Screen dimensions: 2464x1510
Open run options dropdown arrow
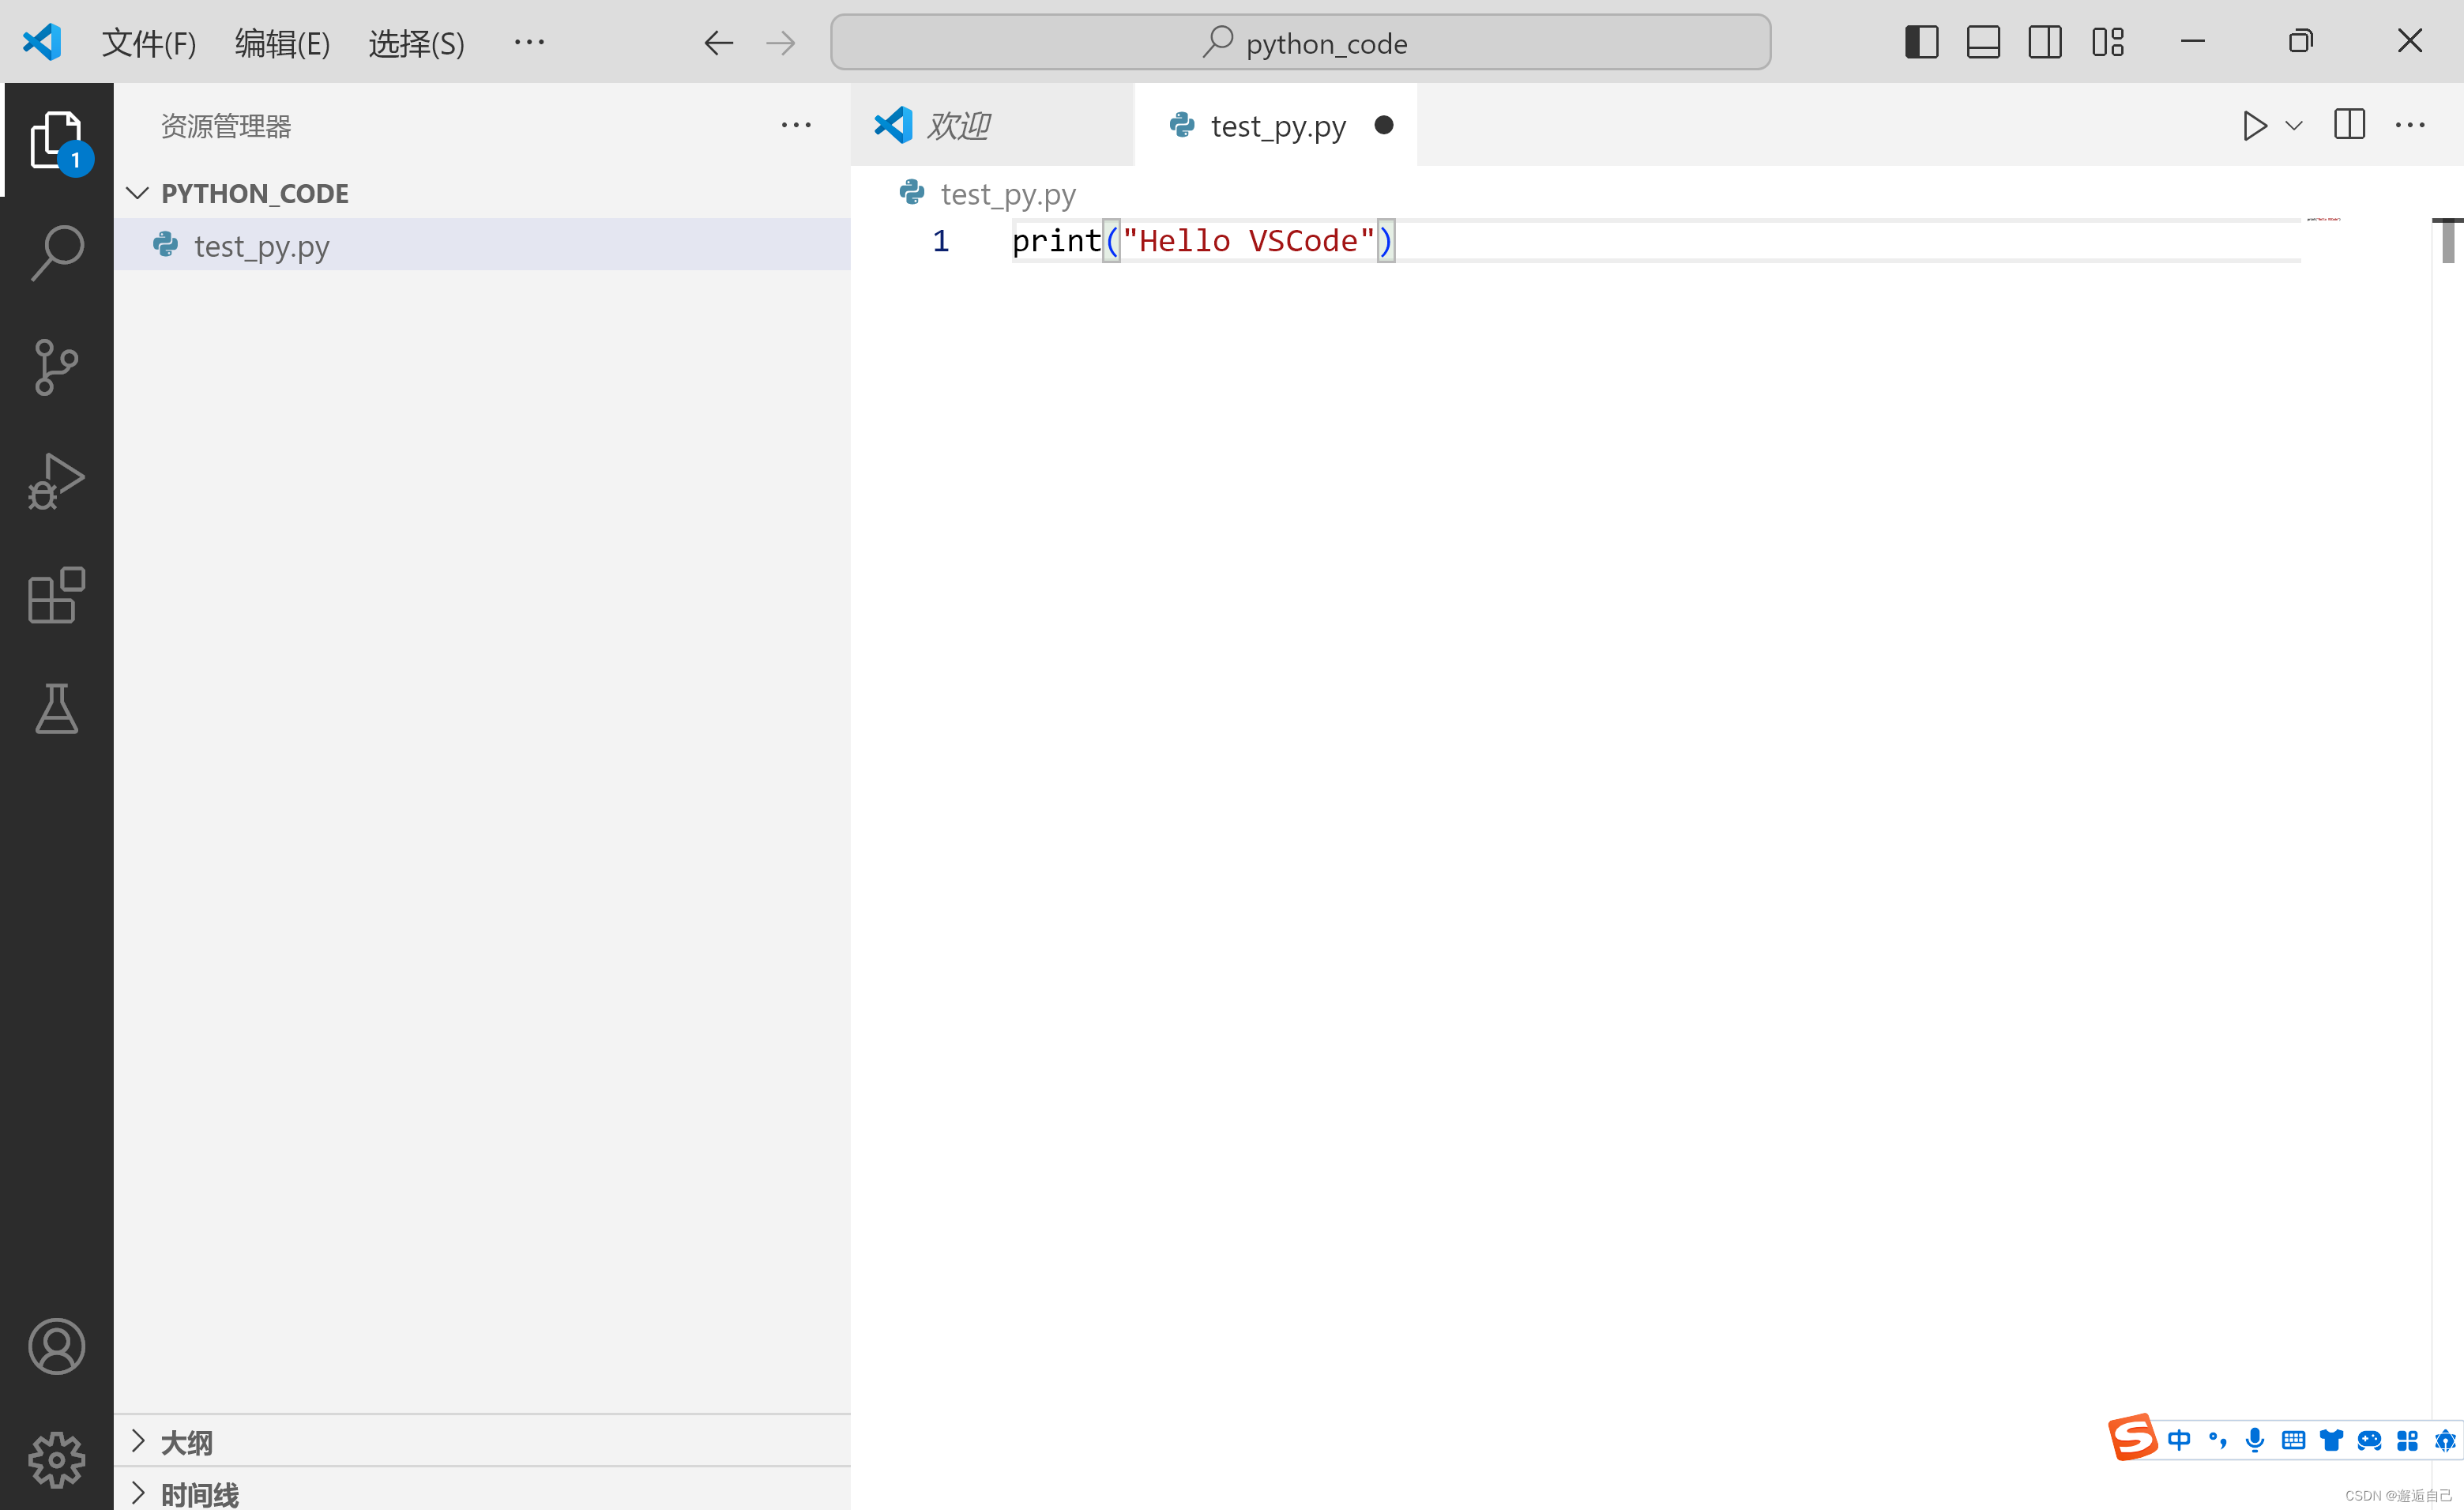click(x=2295, y=126)
